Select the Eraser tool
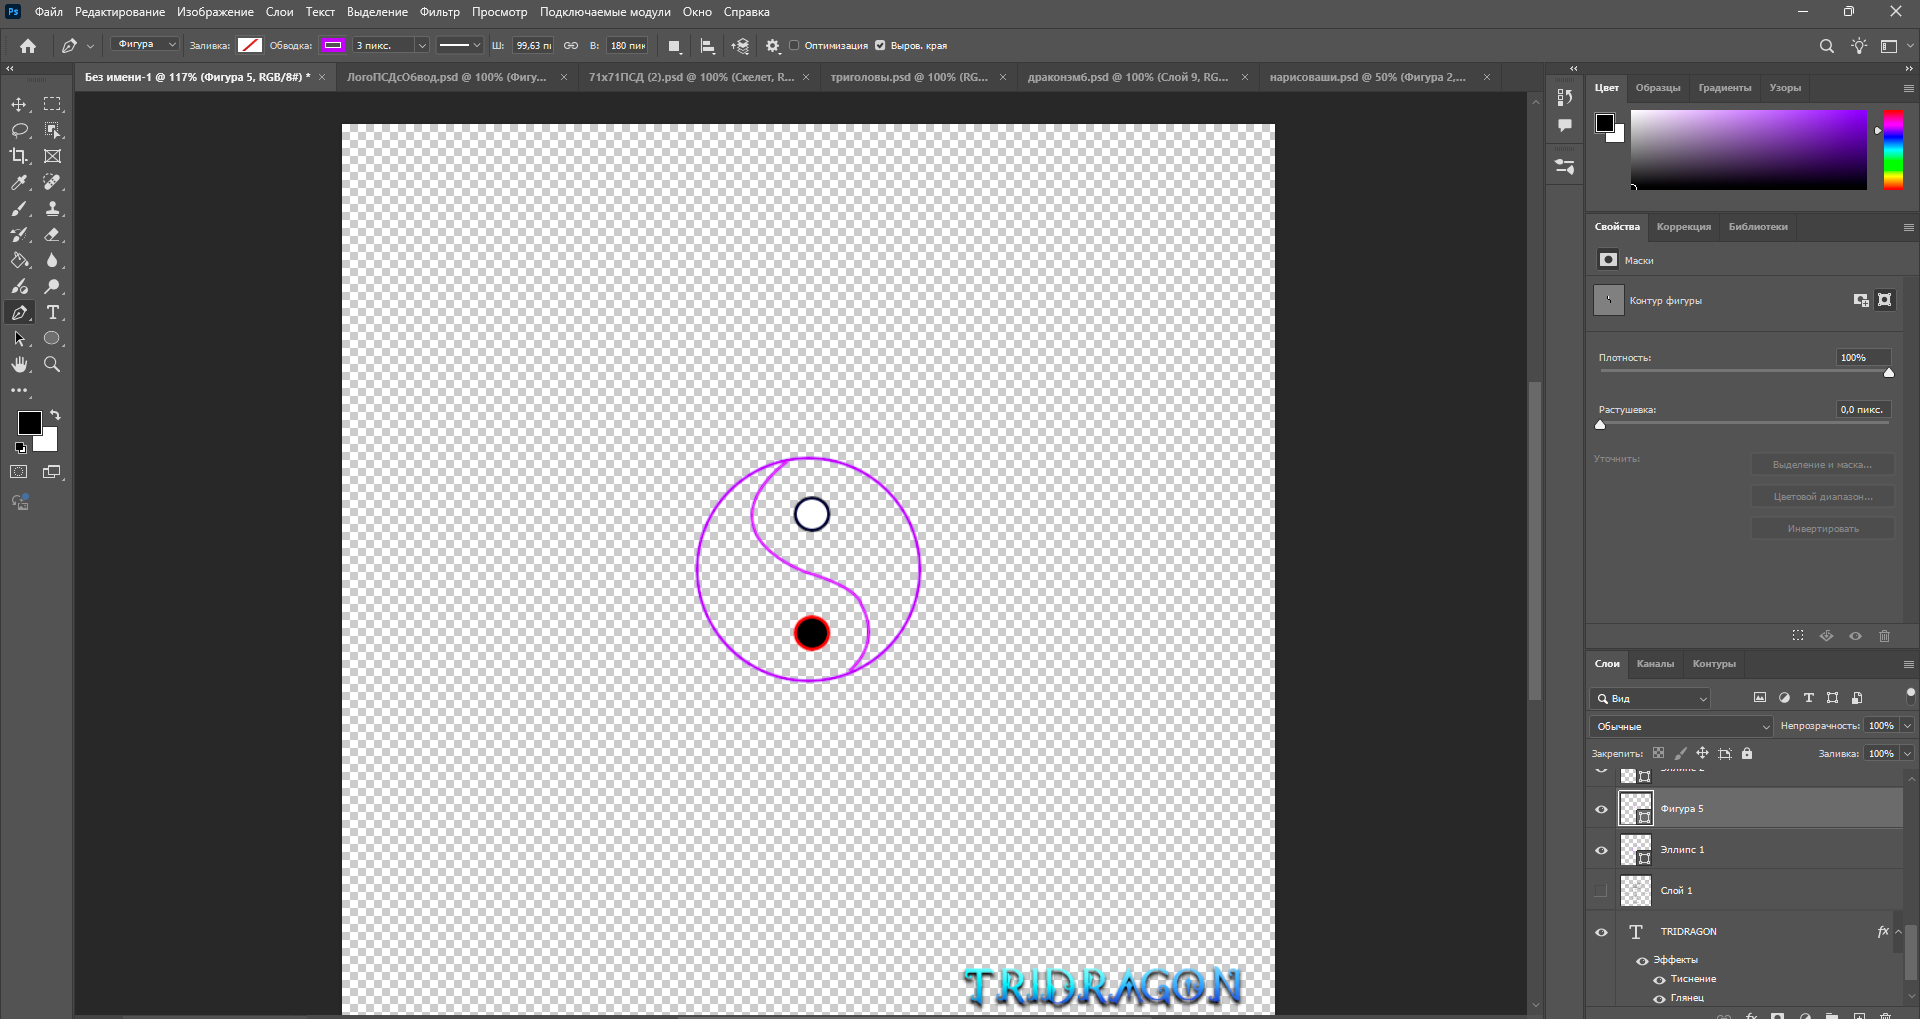The width and height of the screenshot is (1920, 1019). point(52,234)
